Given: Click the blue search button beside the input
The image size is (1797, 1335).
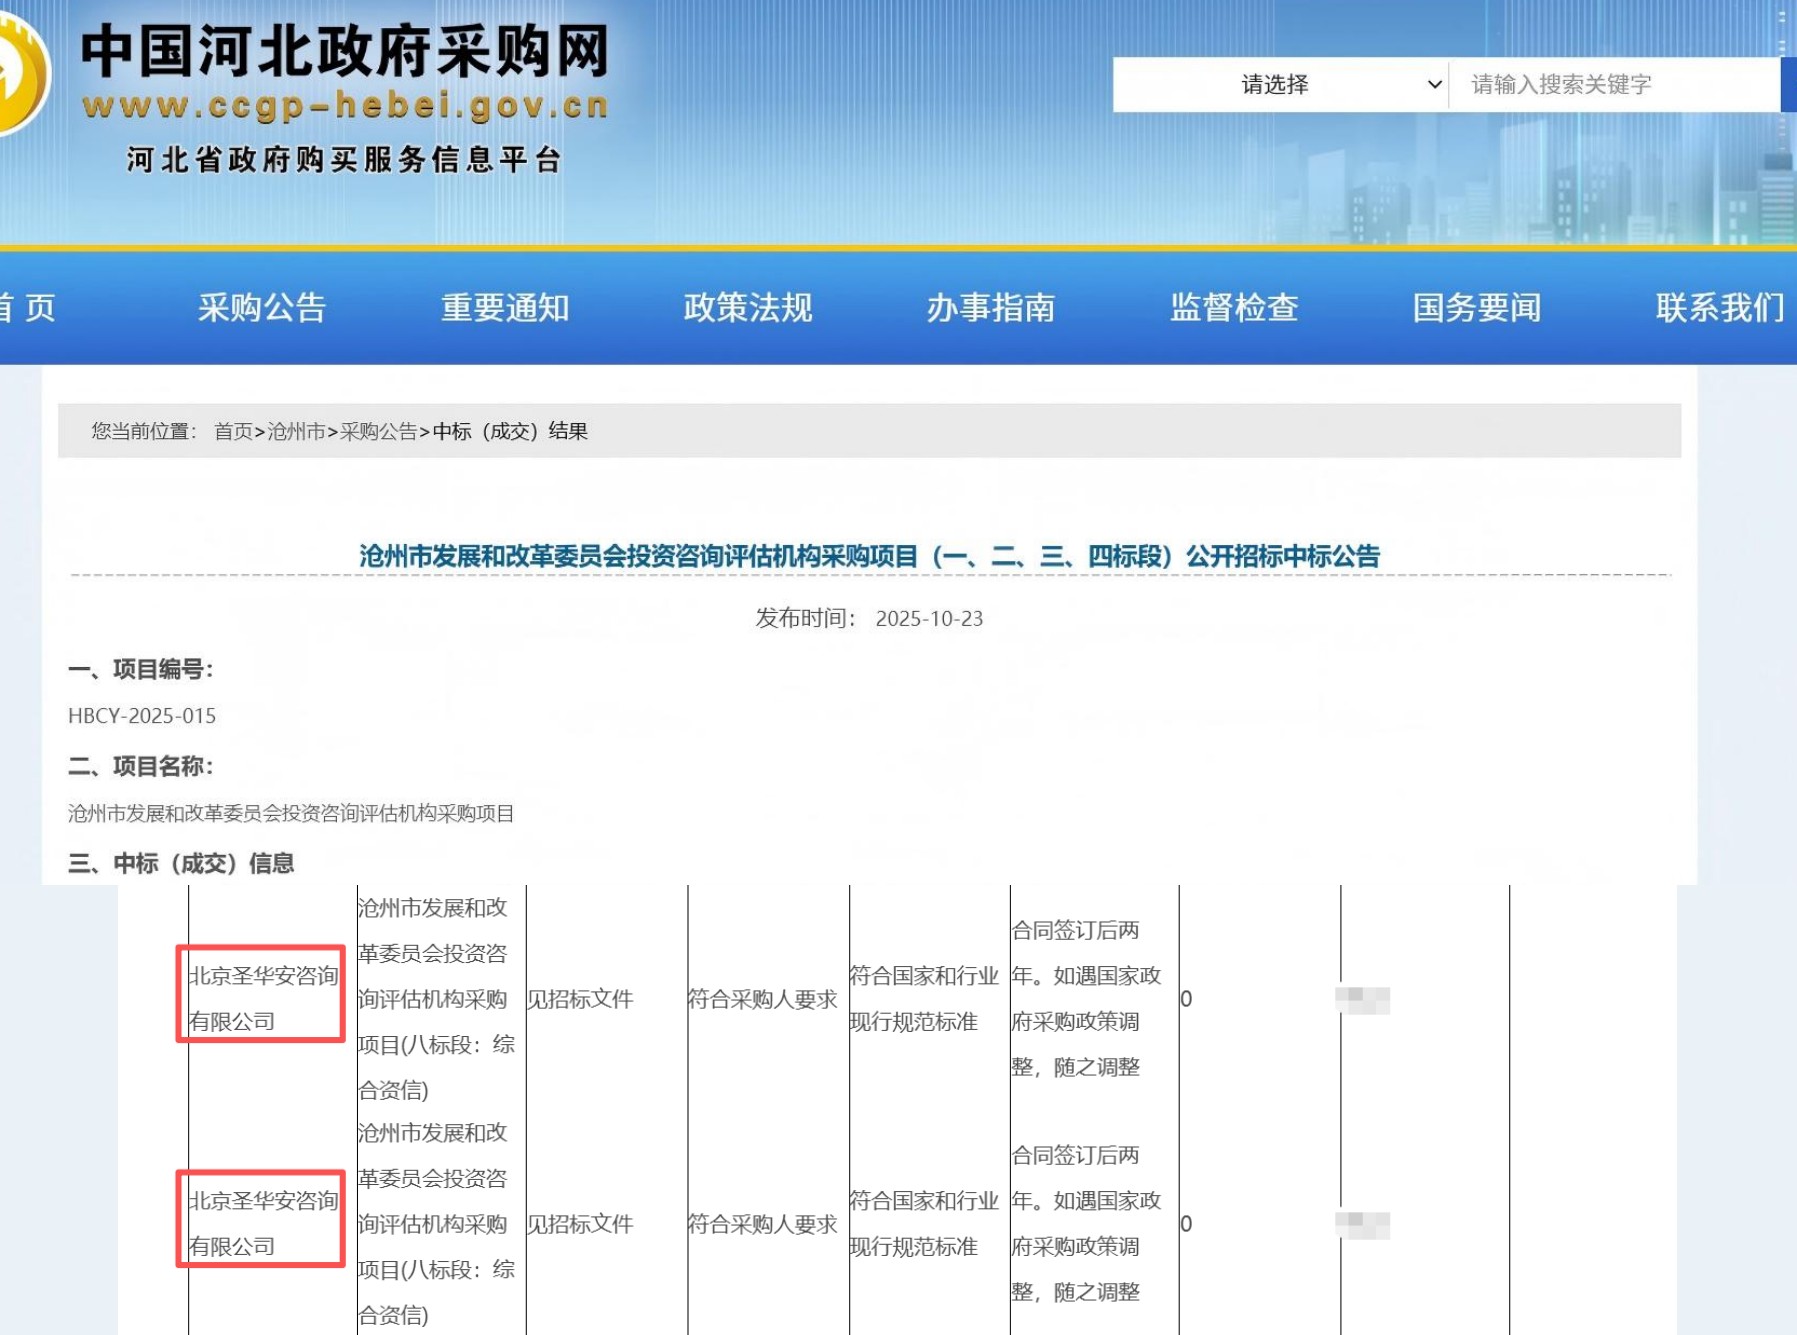Looking at the screenshot, I should (x=1789, y=85).
